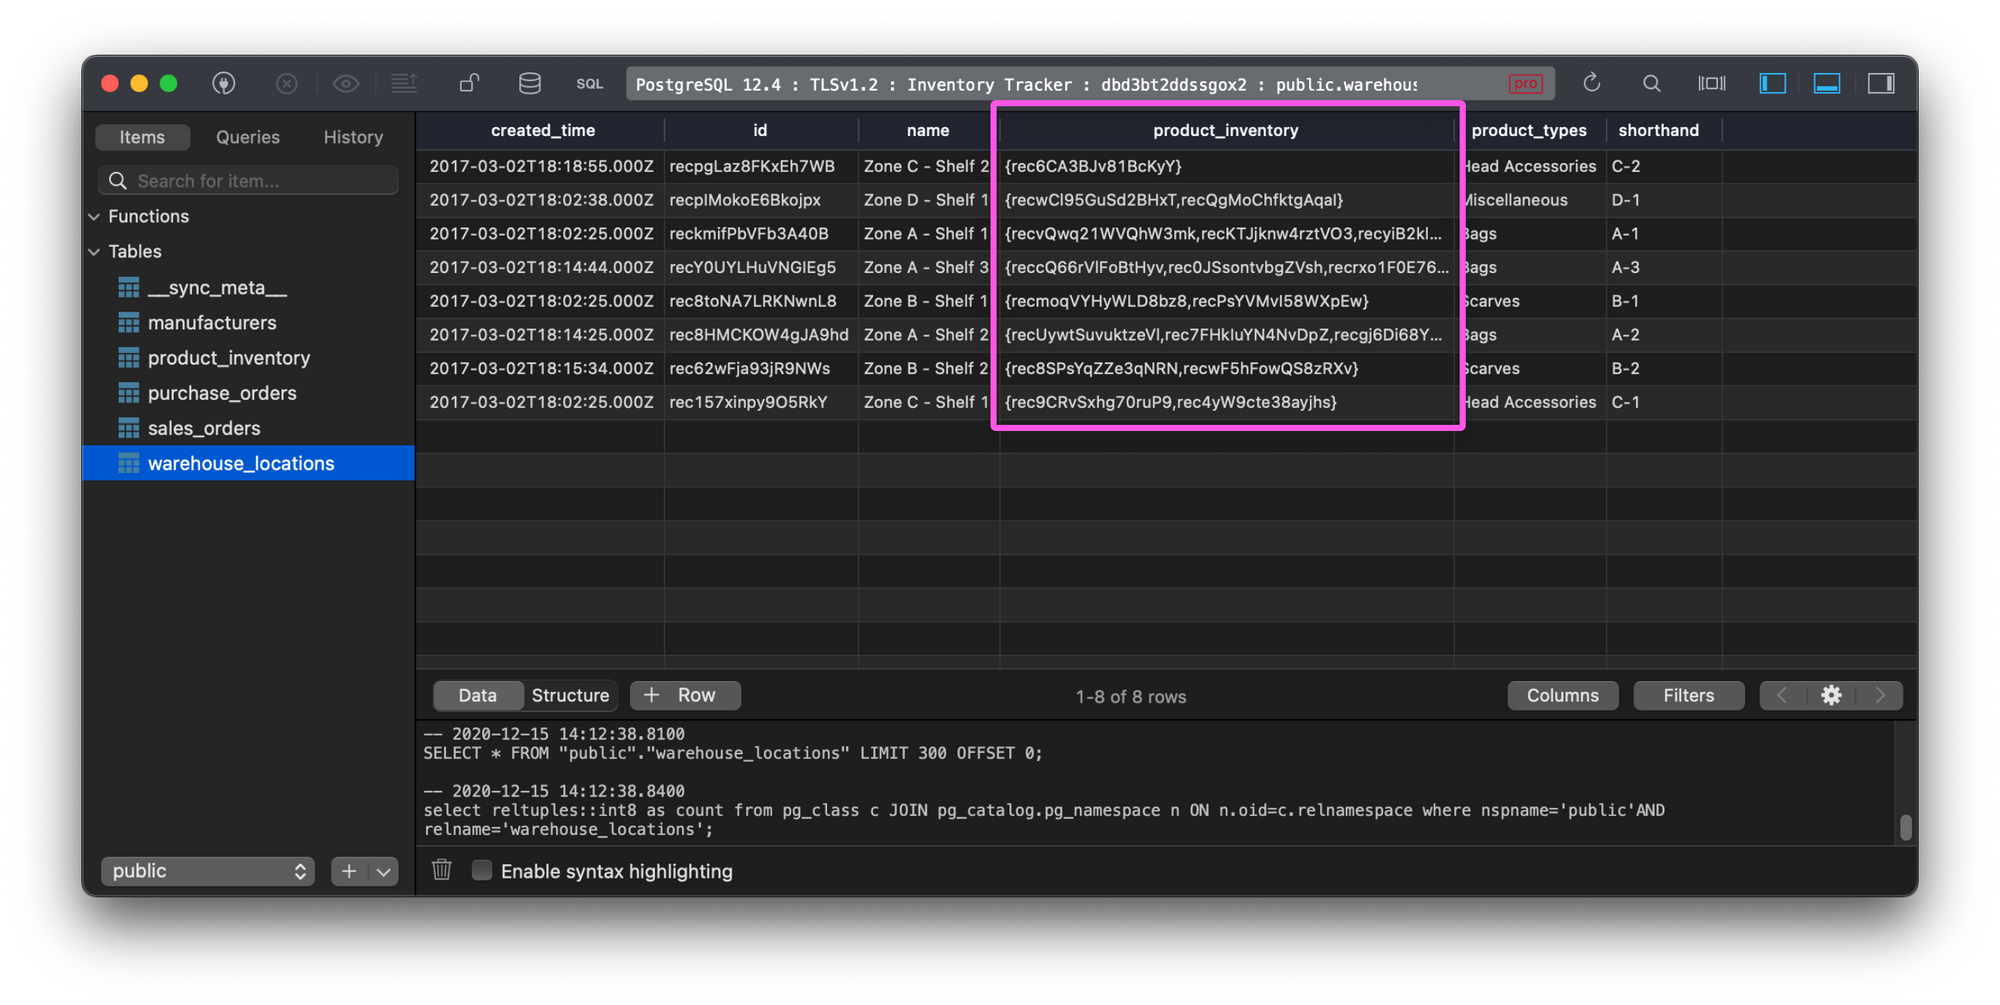Click the connection plug icon in toolbar
The image size is (2000, 1005).
(x=224, y=84)
